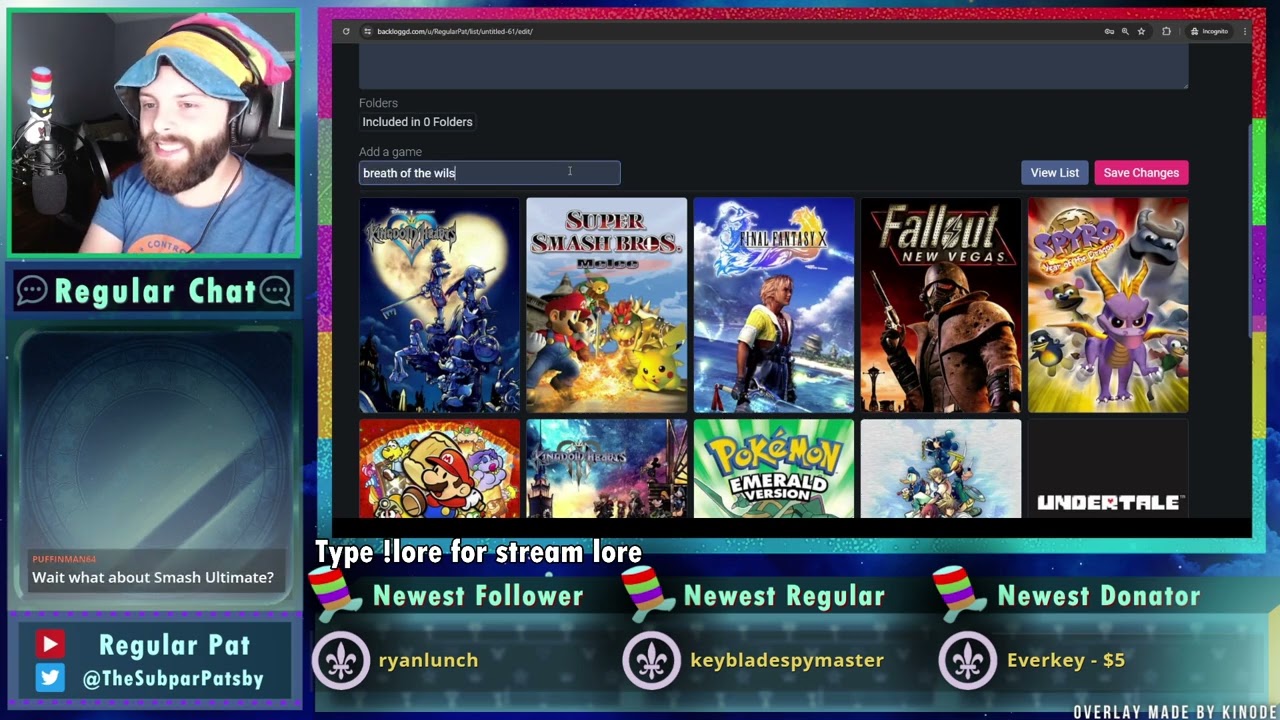
Task: Open the browser three-dot menu
Action: 1245,31
